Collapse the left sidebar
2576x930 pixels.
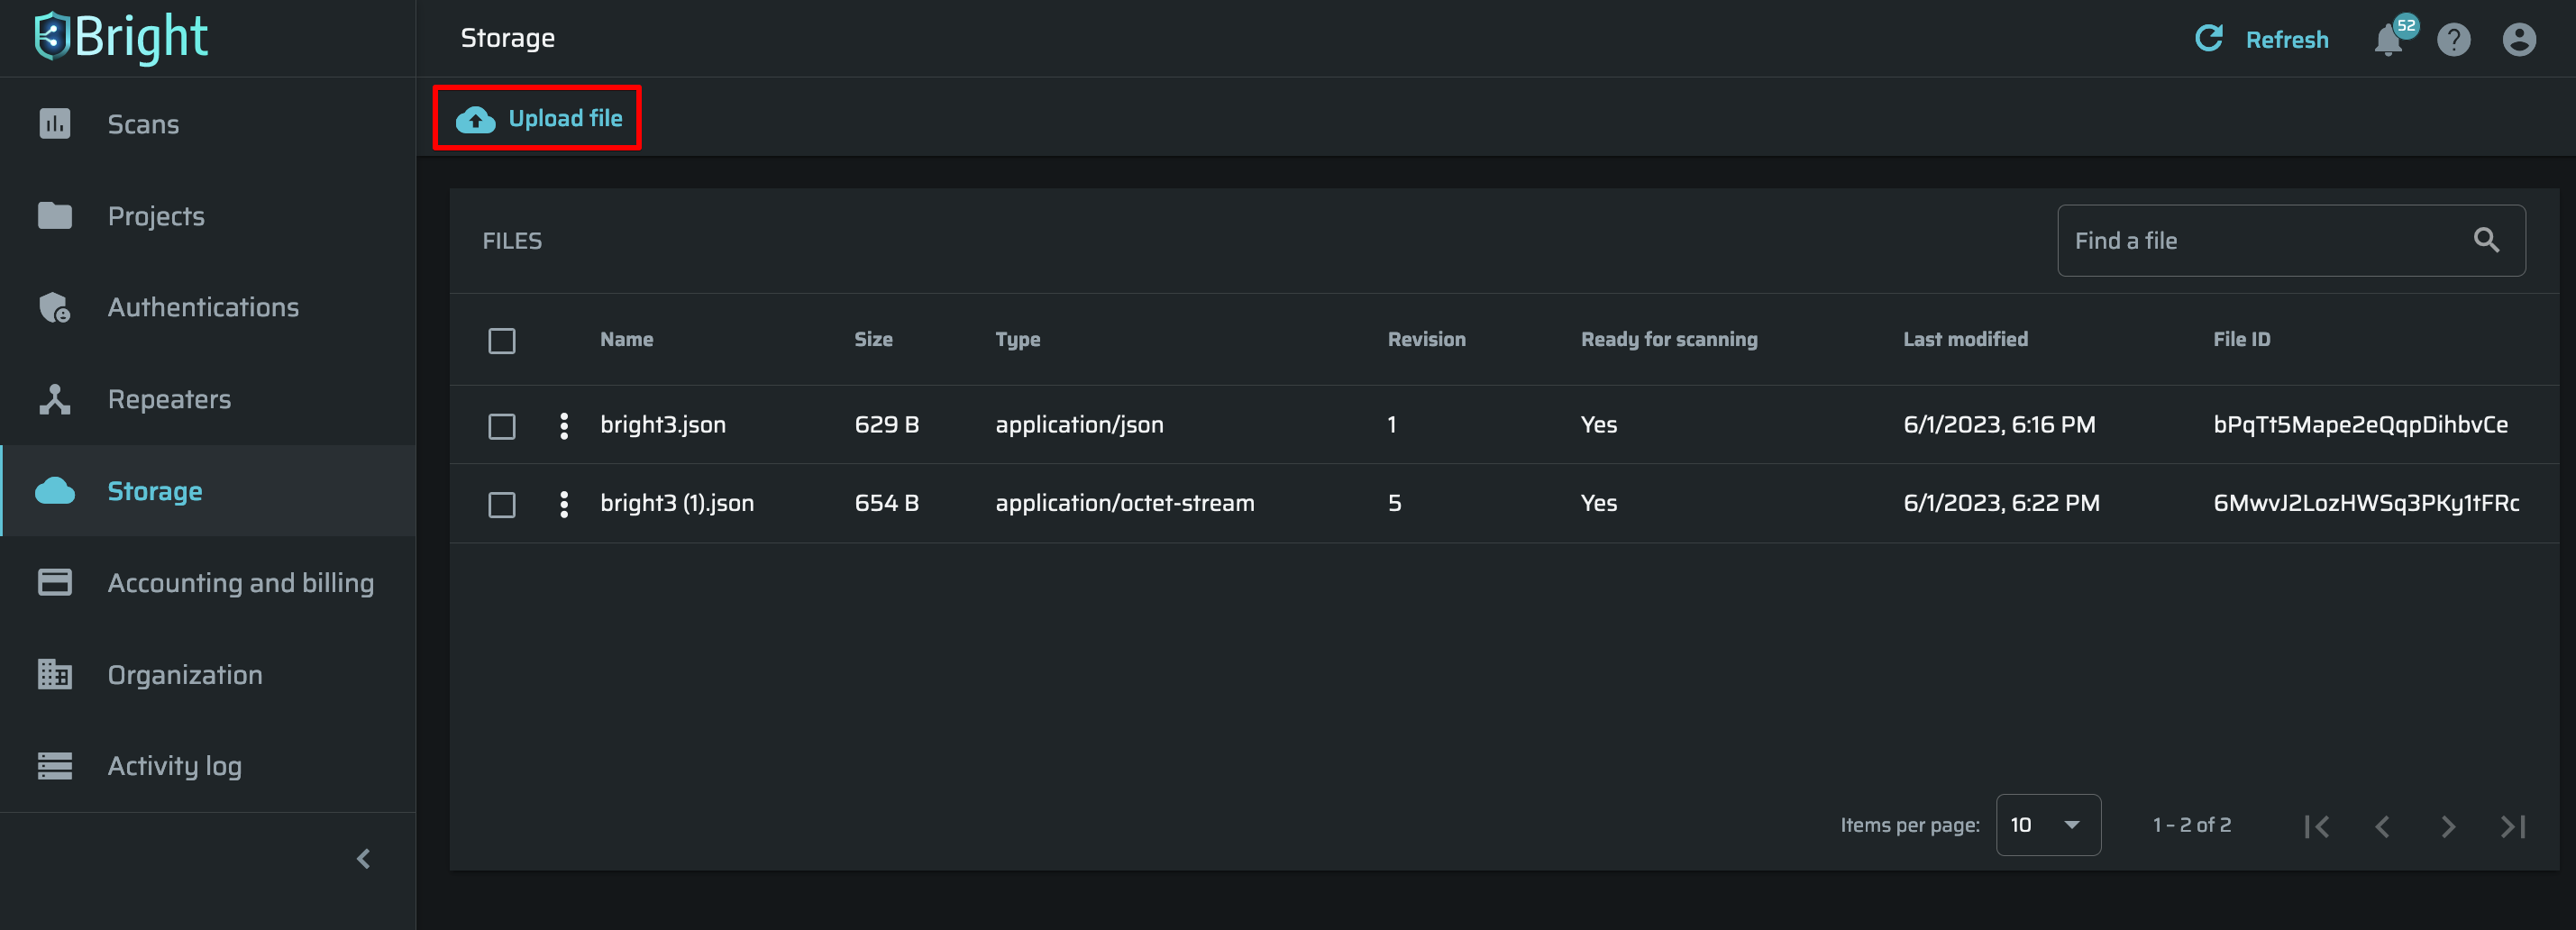point(364,859)
